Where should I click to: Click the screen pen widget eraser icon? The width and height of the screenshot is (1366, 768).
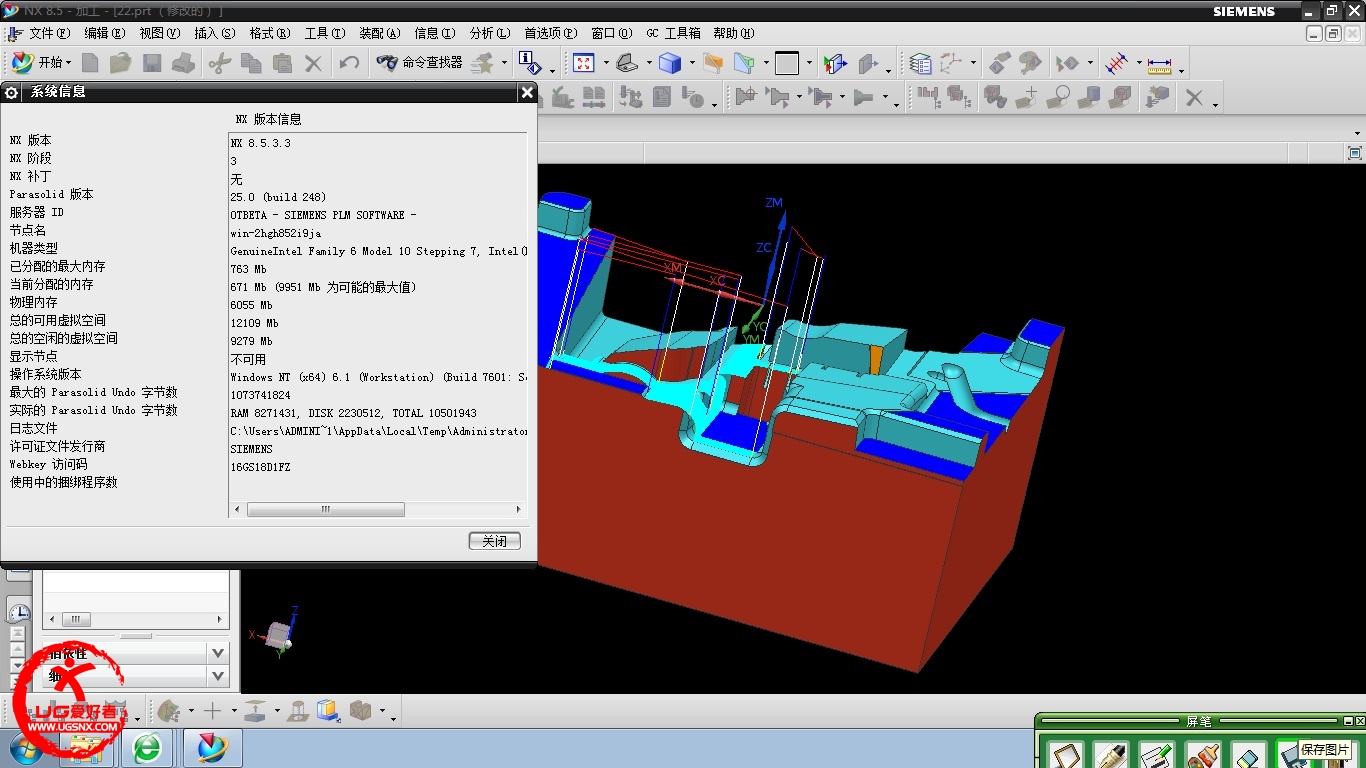click(x=1249, y=755)
